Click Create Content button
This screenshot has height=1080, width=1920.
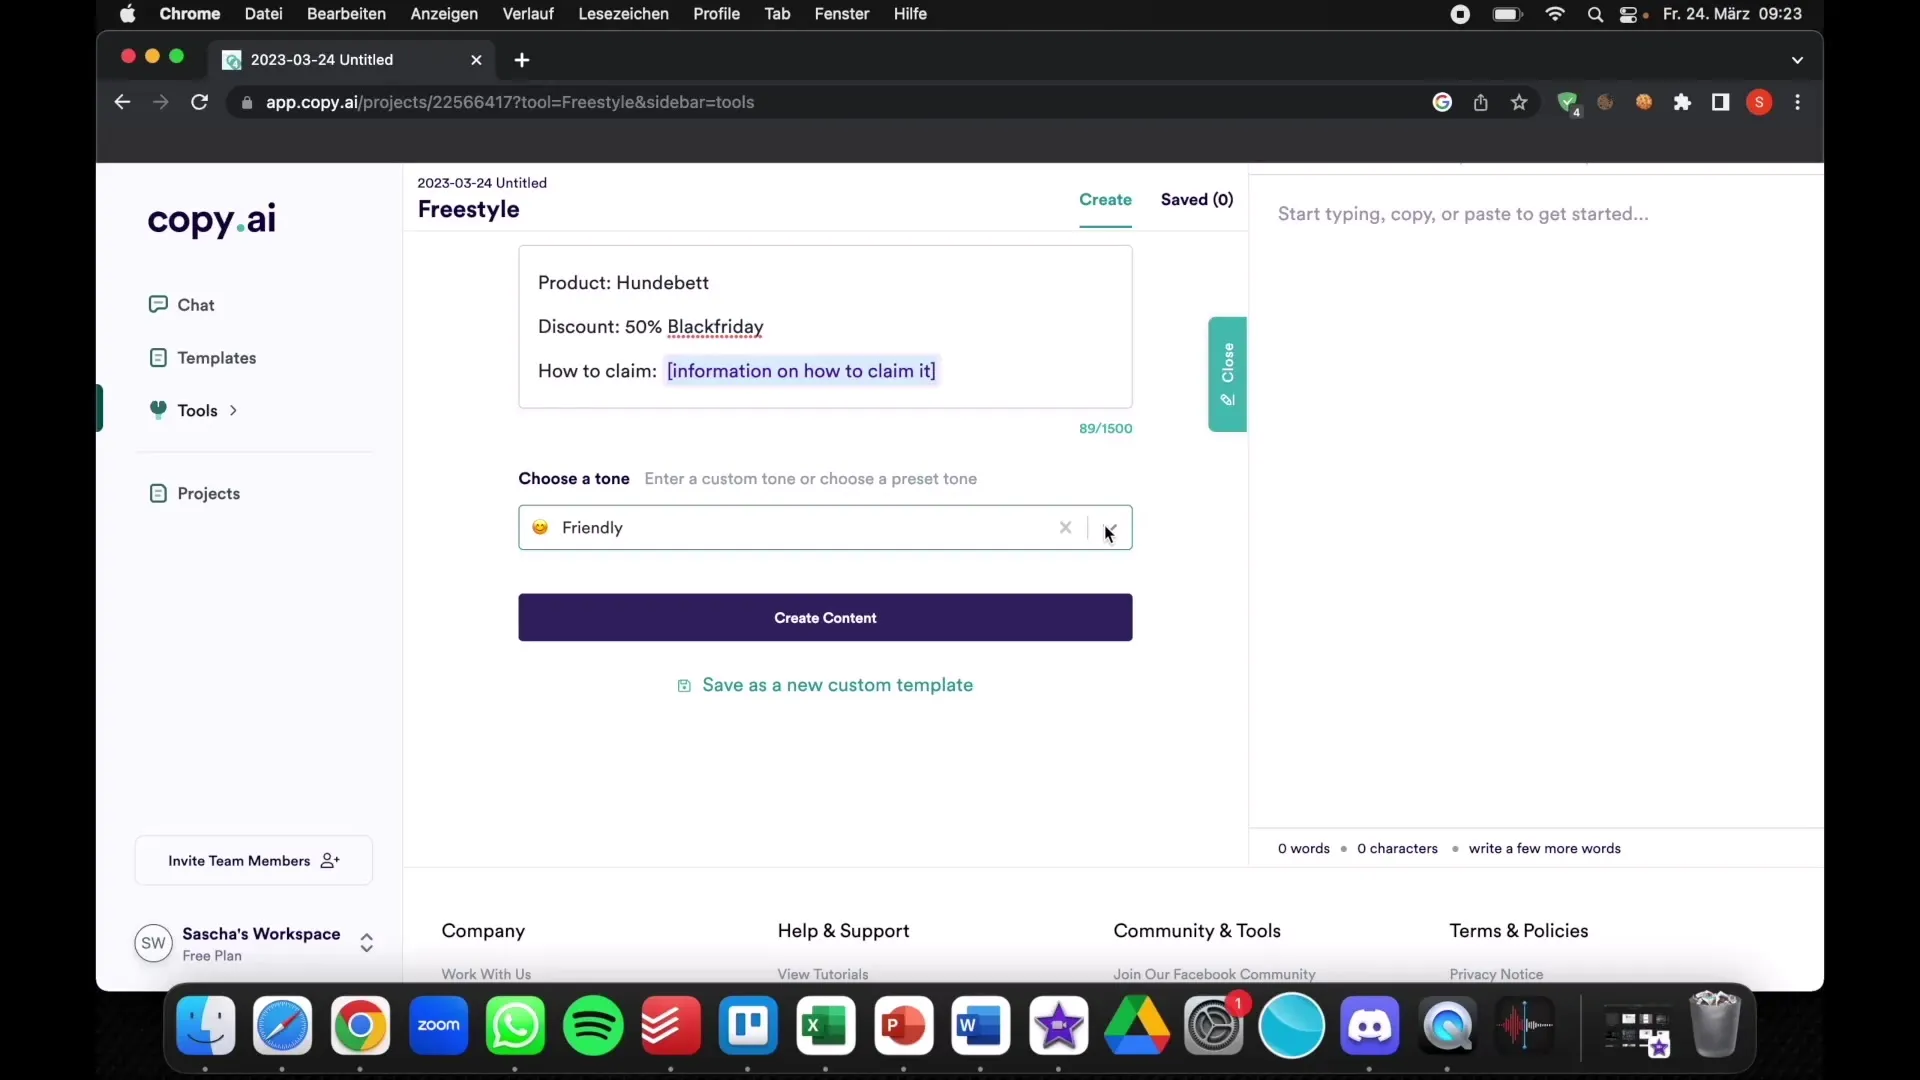click(x=824, y=617)
